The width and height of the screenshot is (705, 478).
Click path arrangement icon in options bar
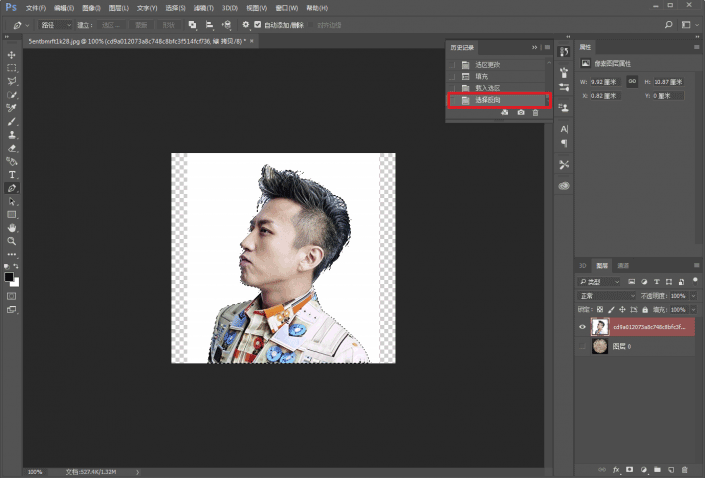coord(227,25)
